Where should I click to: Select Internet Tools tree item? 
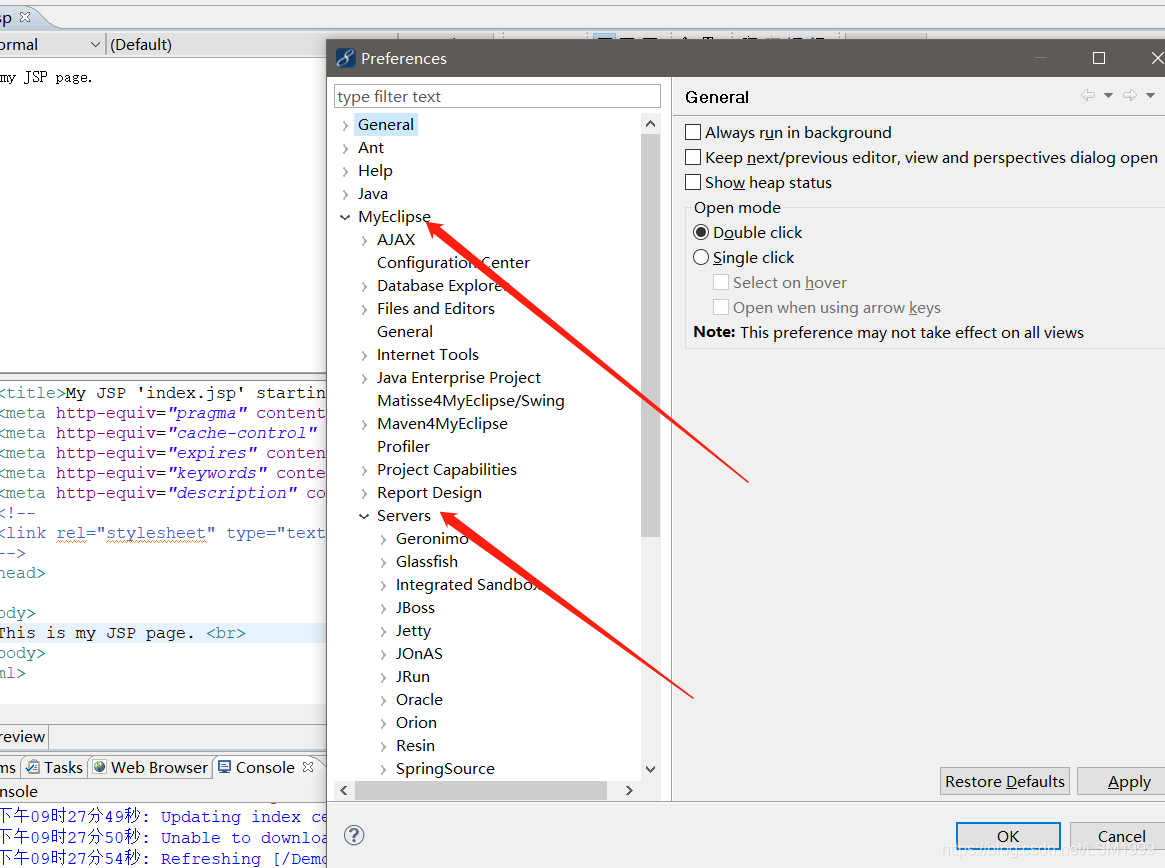click(x=428, y=354)
